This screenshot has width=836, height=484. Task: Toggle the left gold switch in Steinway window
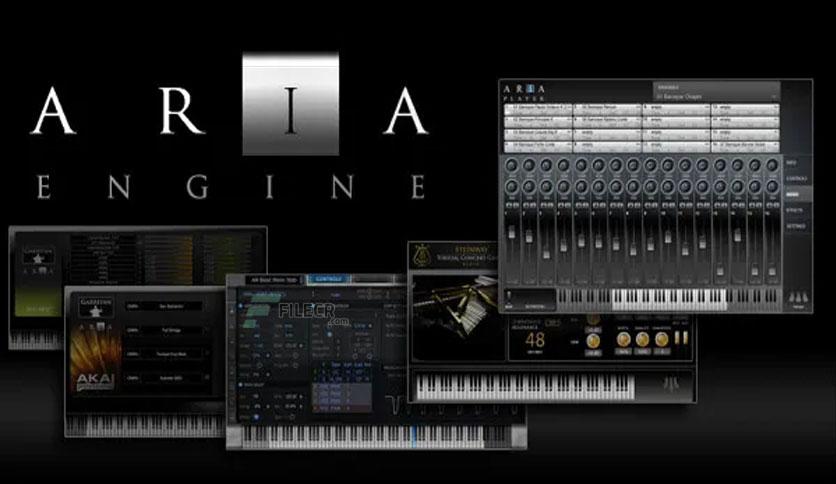[678, 338]
